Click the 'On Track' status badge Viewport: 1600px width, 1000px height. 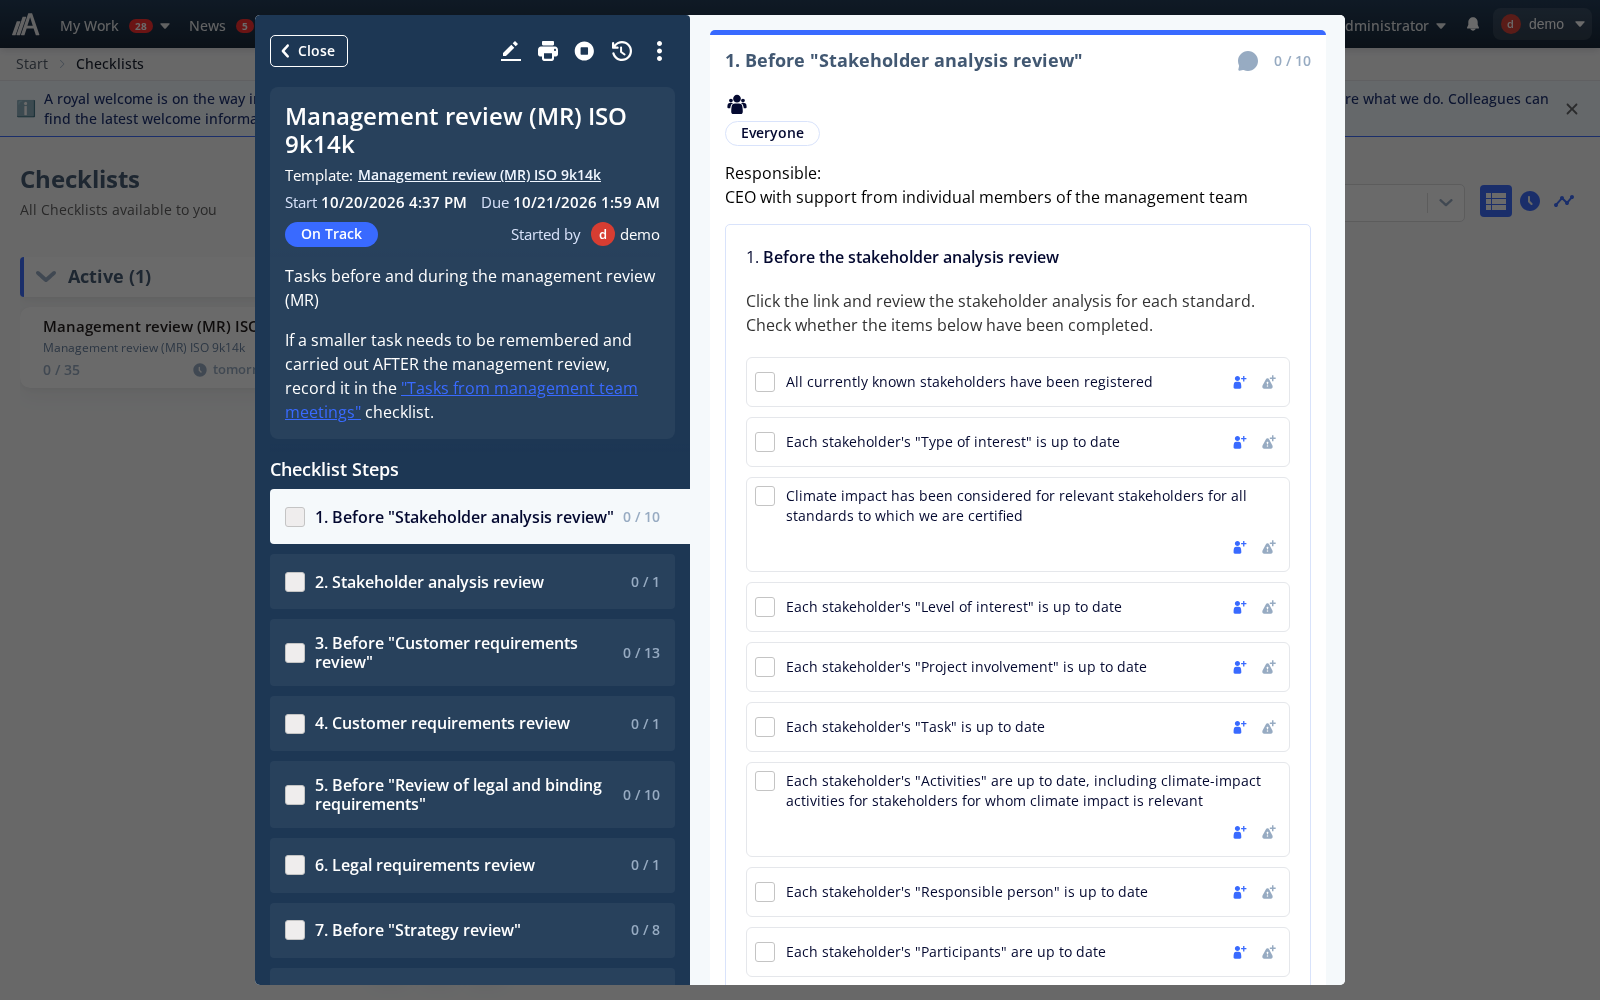click(331, 234)
